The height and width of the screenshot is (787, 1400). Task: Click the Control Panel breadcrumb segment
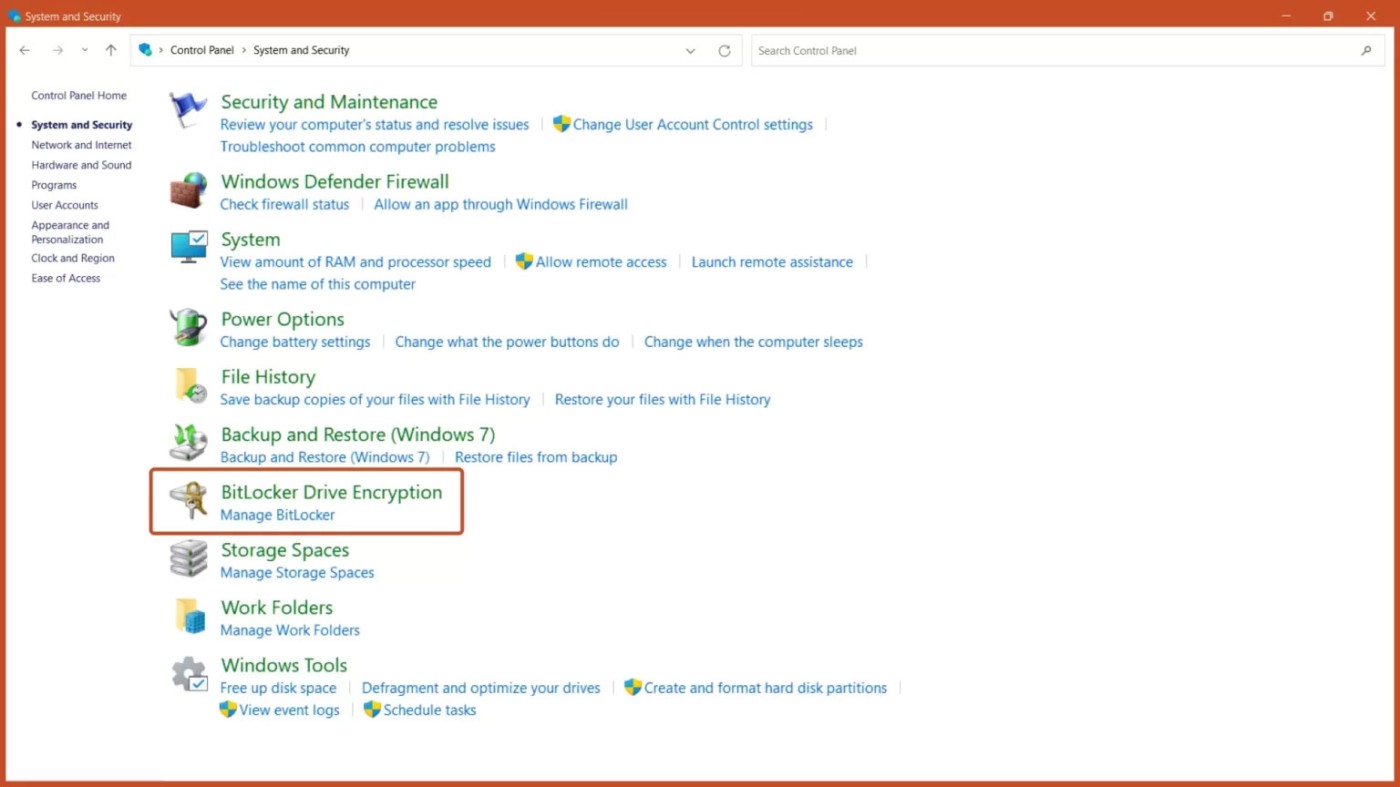click(202, 50)
